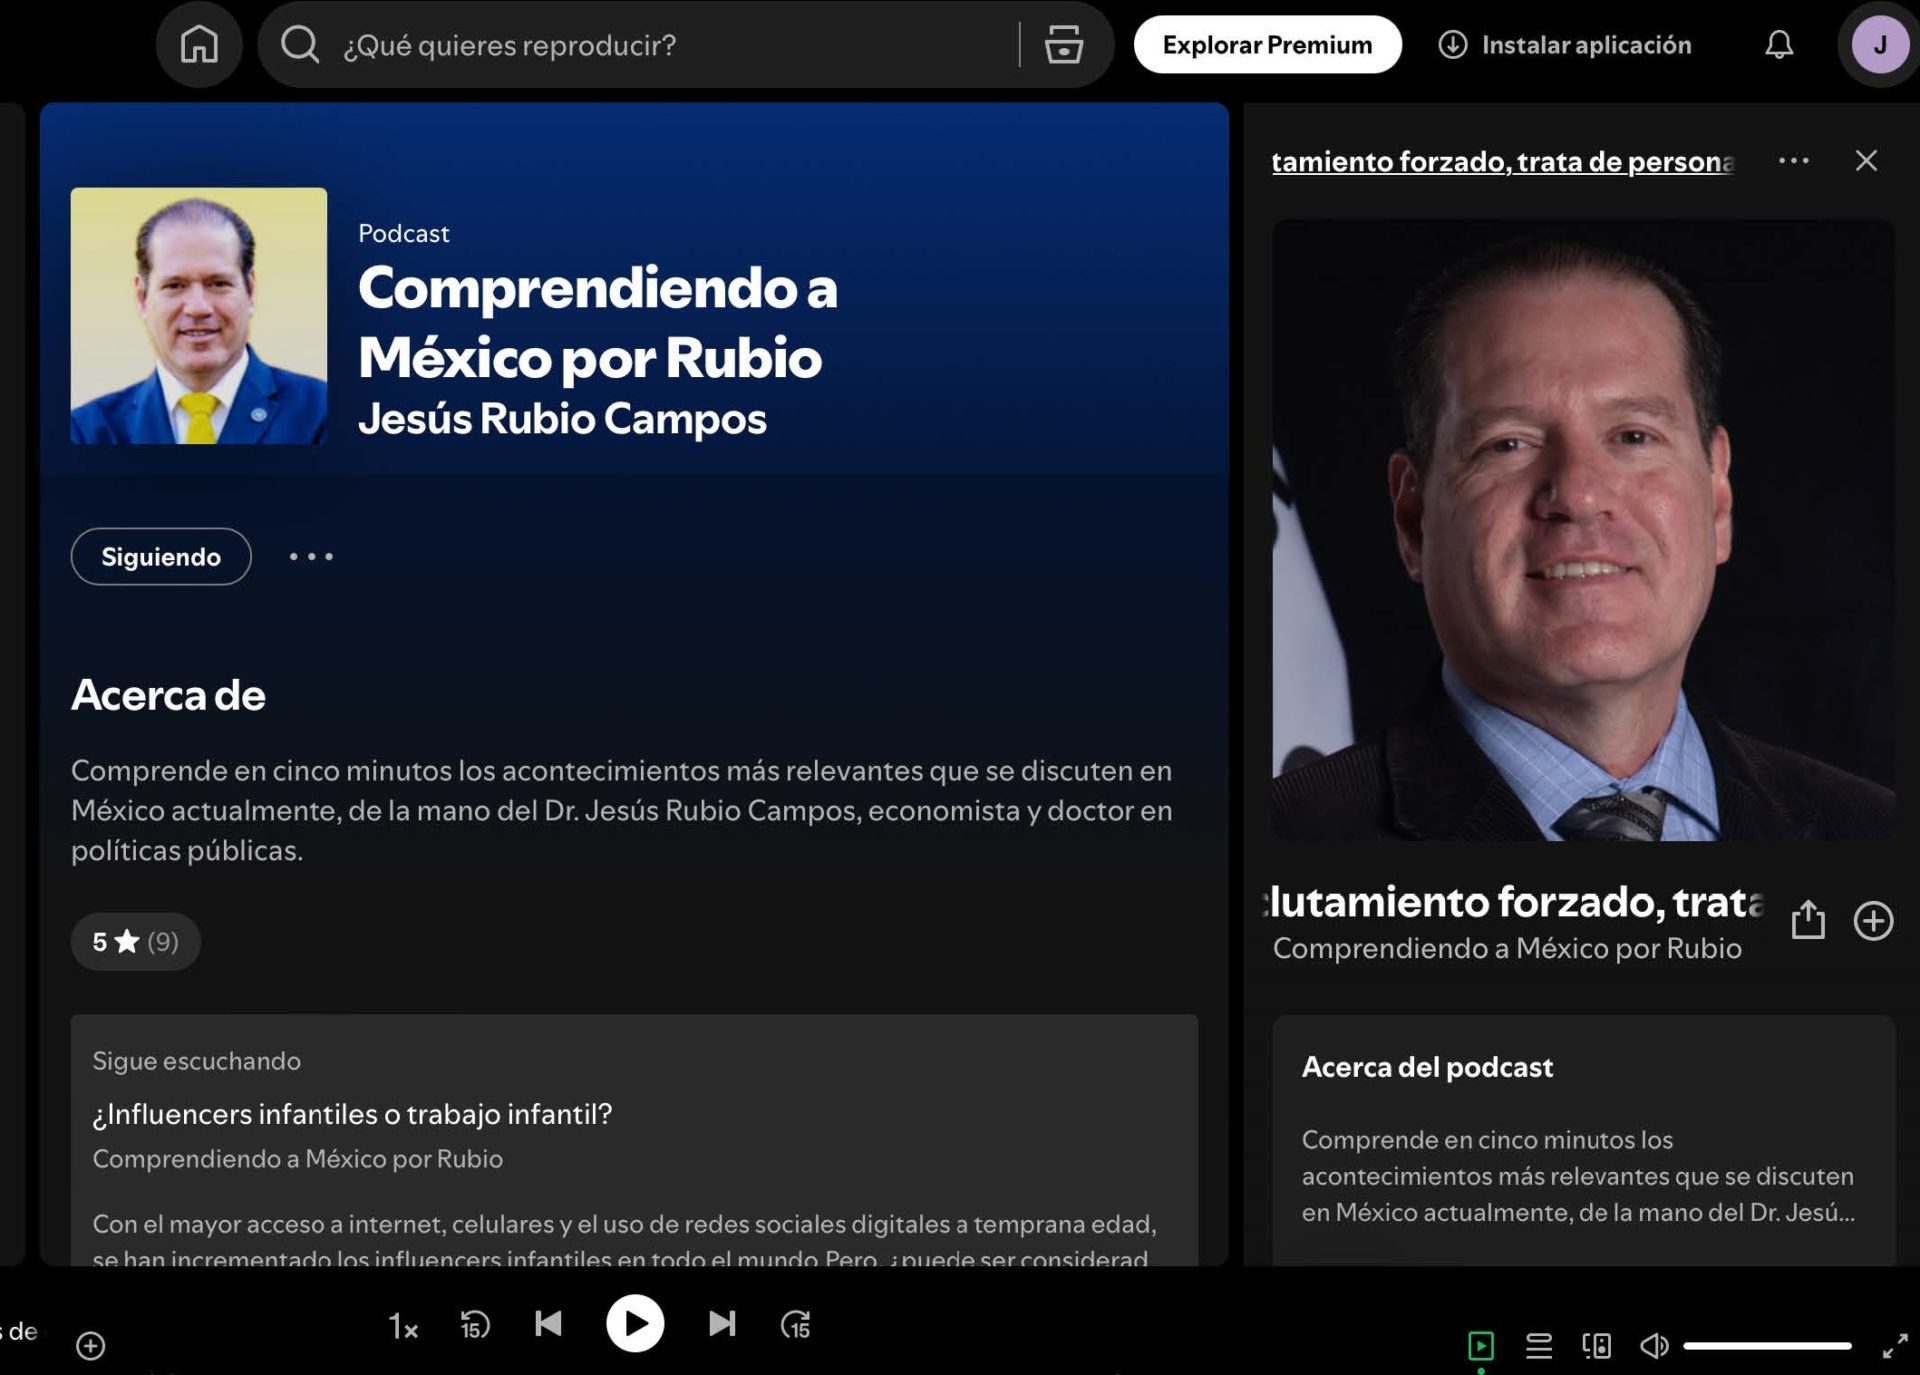Open the Browse icon in search bar
Image resolution: width=1920 pixels, height=1375 pixels.
tap(1063, 45)
